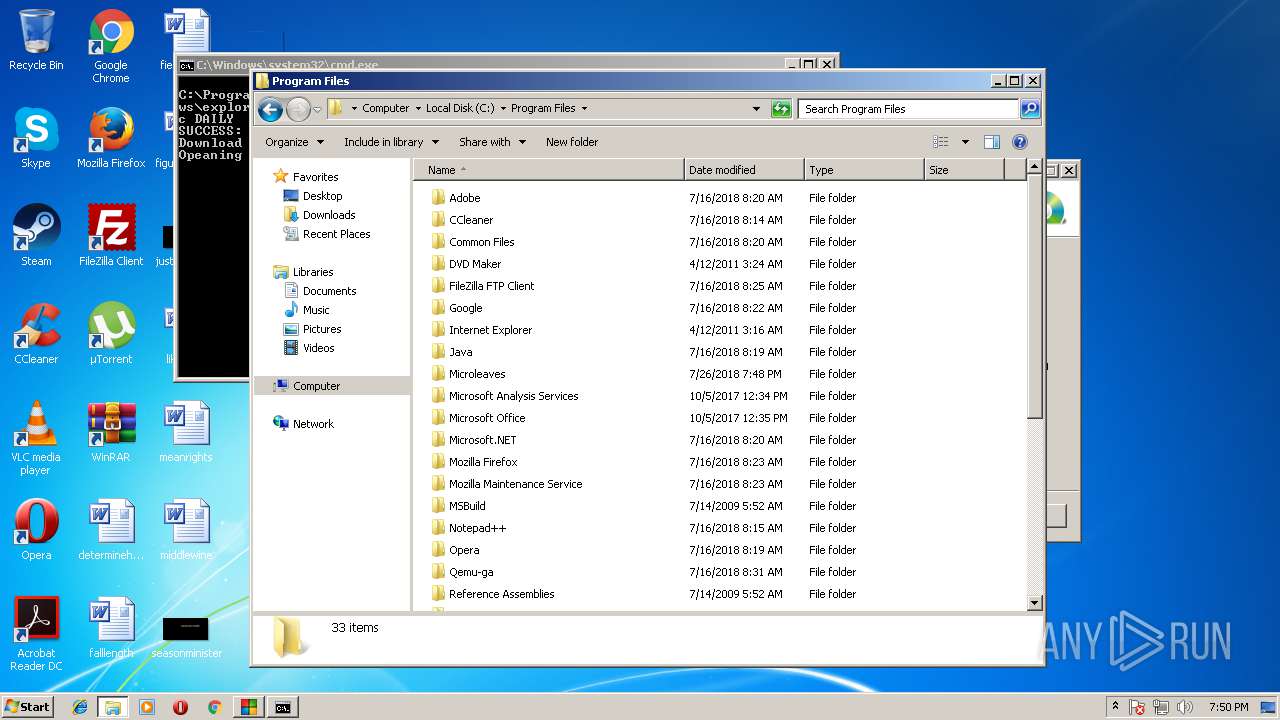The image size is (1280, 720).
Task: Select the Qemu-ga folder
Action: 471,572
